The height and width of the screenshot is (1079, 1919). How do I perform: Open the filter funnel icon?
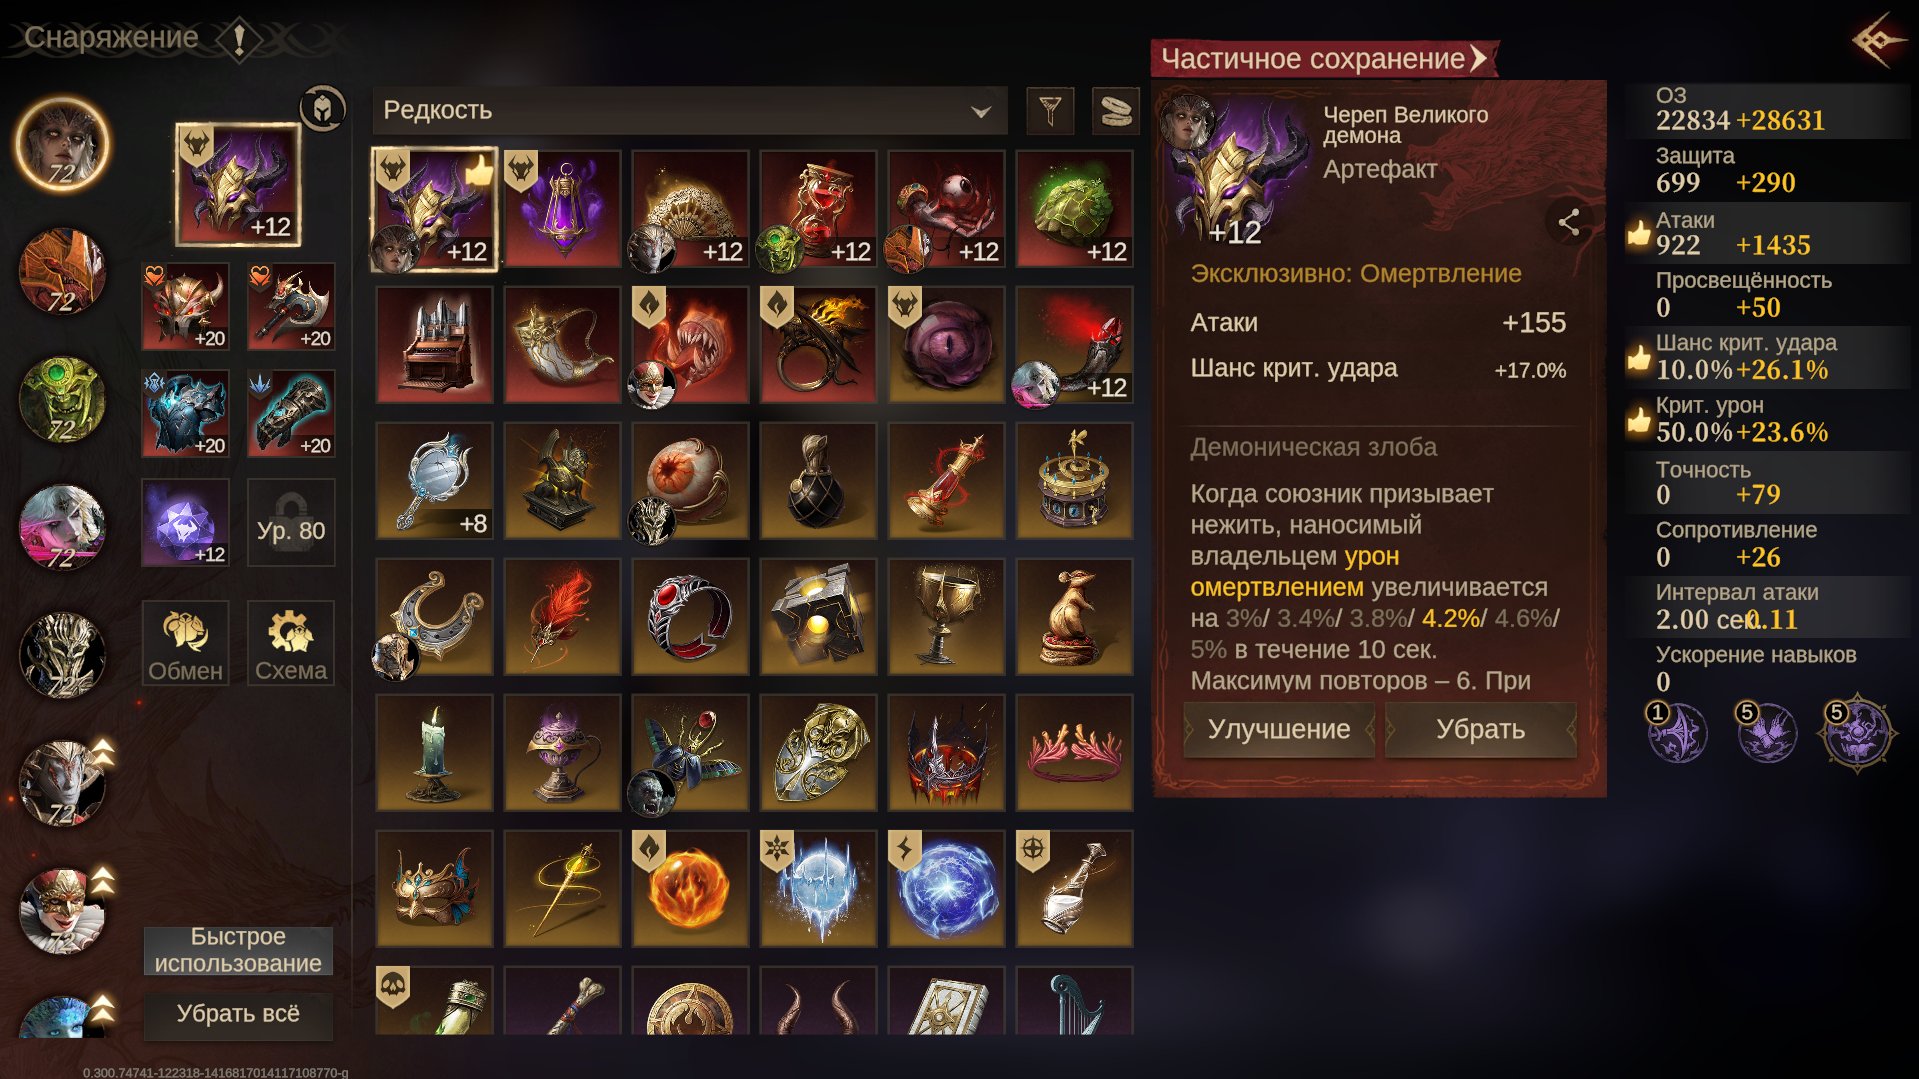click(x=1050, y=110)
